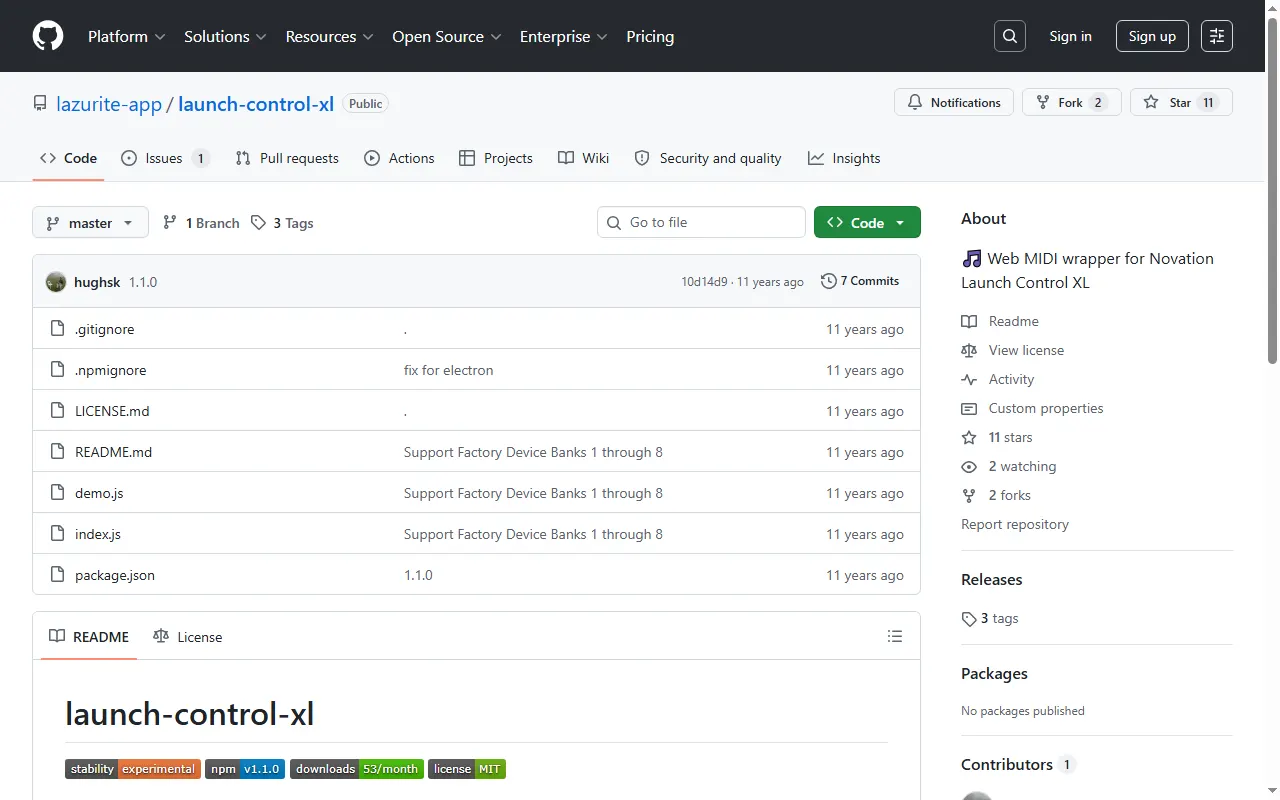Switch to the Actions tab
The height and width of the screenshot is (800, 1280).
[x=399, y=158]
